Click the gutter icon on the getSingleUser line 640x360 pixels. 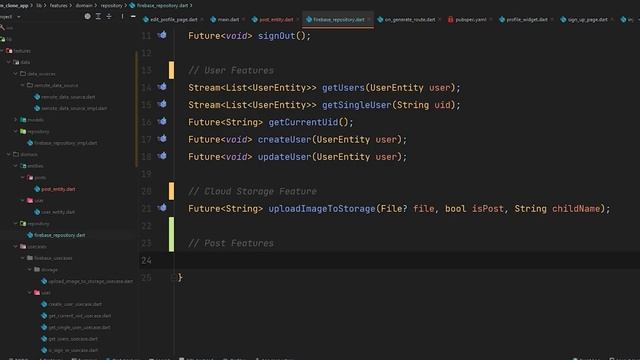162,104
